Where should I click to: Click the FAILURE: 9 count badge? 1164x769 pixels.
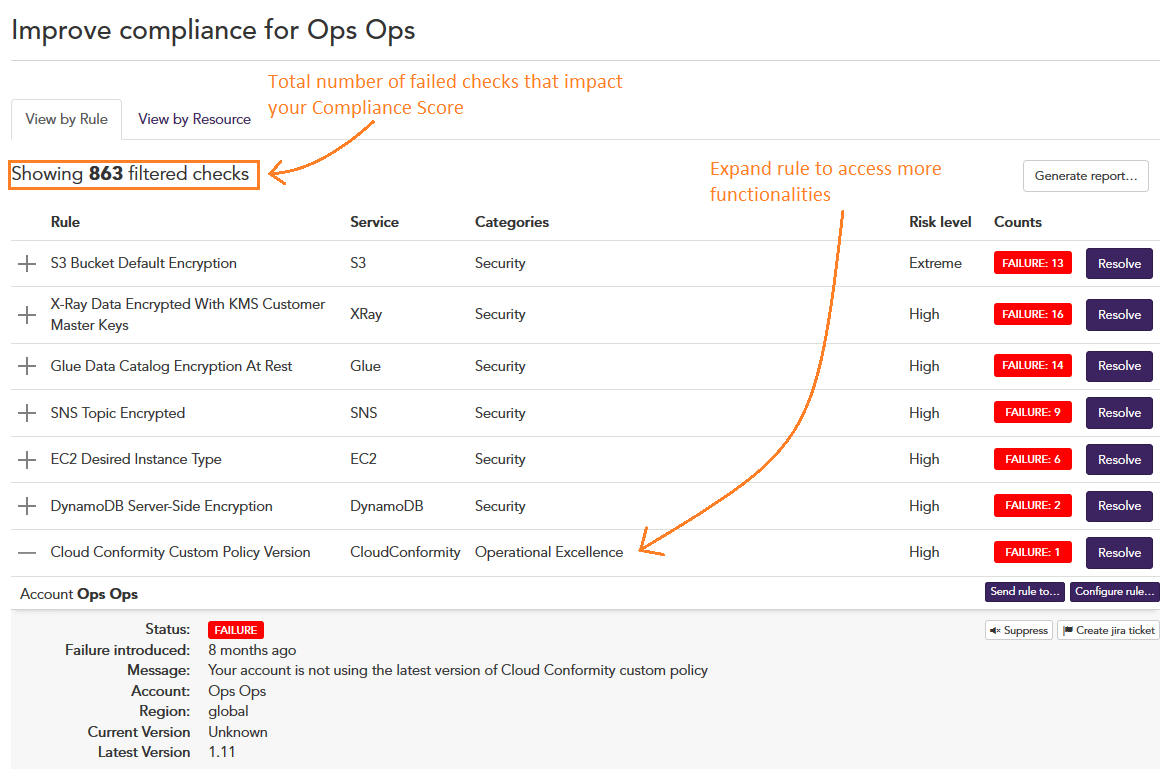pyautogui.click(x=1033, y=412)
